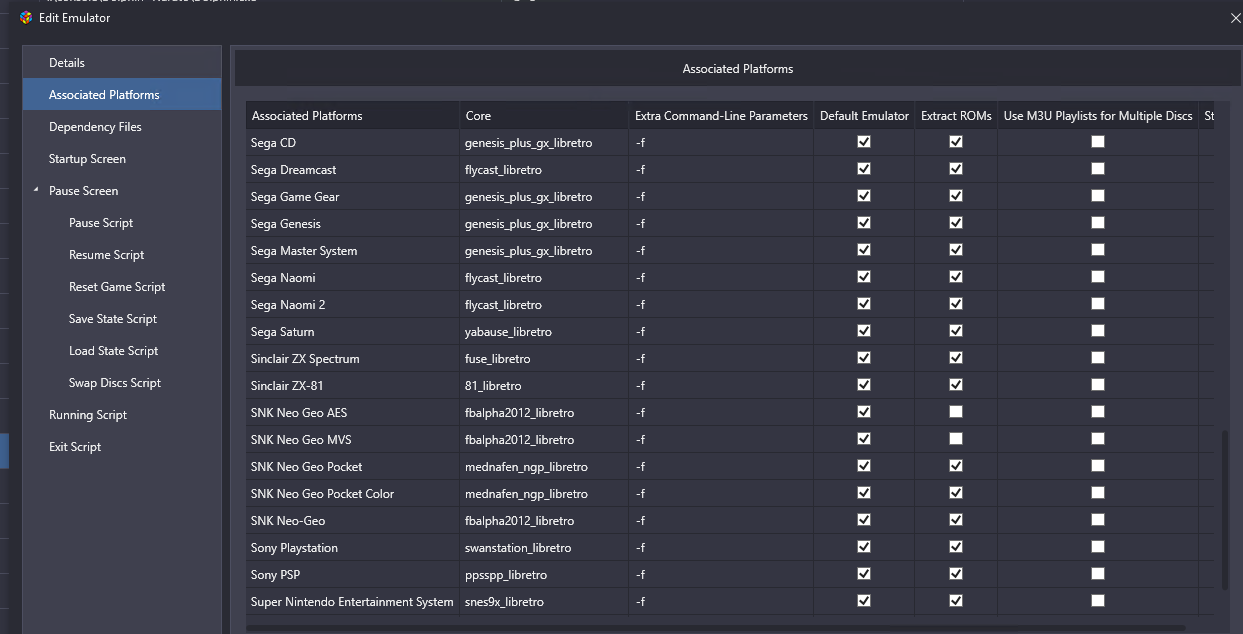Sort by Extra Command-Line Parameters header

tap(721, 116)
